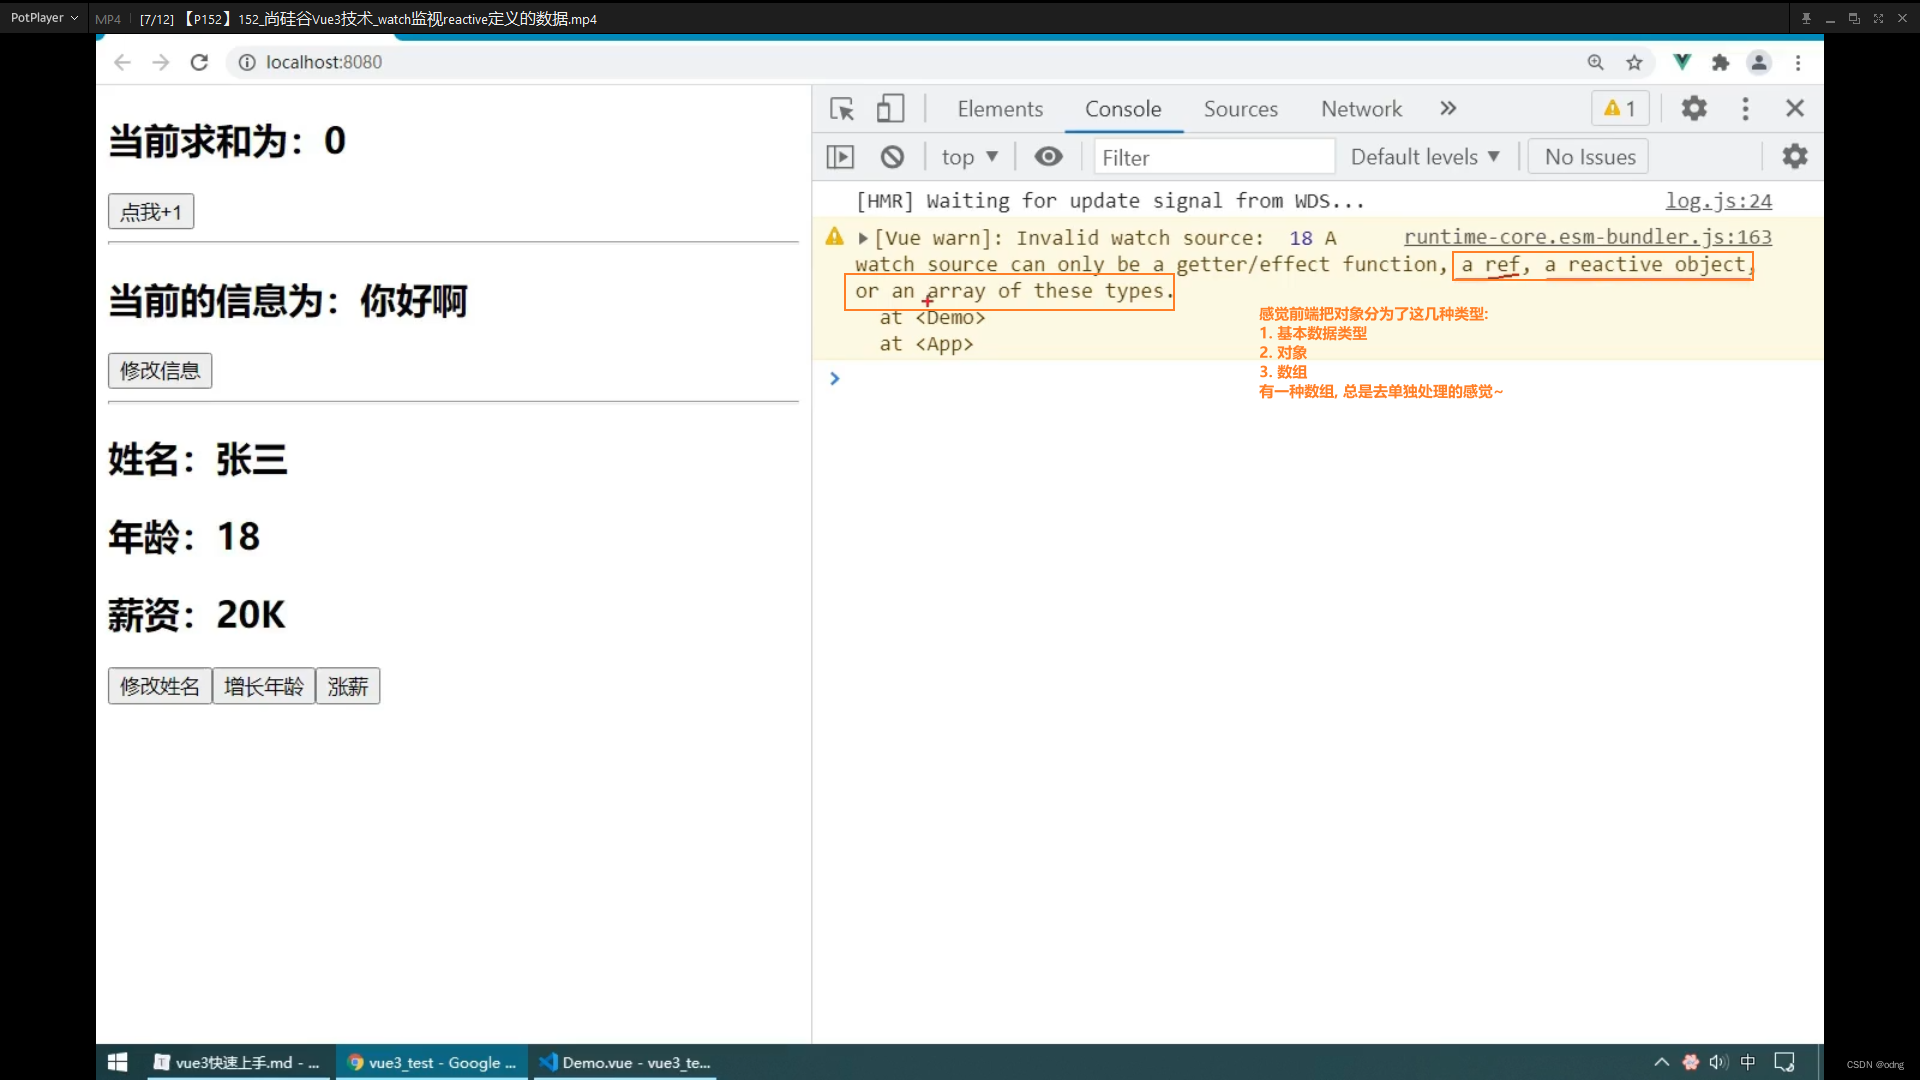The image size is (1920, 1080).
Task: Select the Default levels dropdown
Action: (1425, 157)
